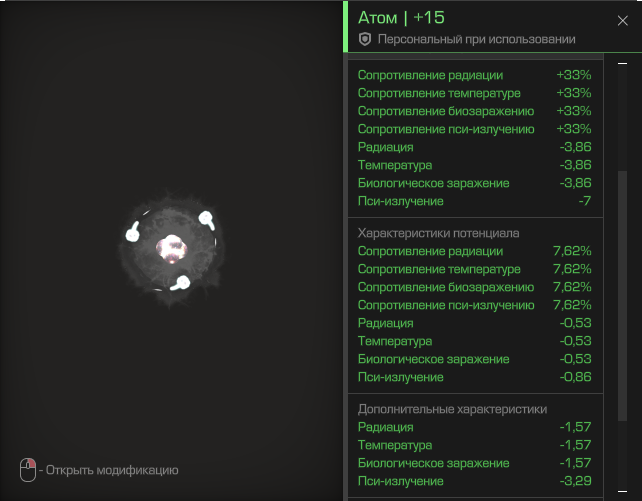642x501 pixels.
Task: Click the Биологическое заражение row showing -1,57
Action: coord(475,463)
